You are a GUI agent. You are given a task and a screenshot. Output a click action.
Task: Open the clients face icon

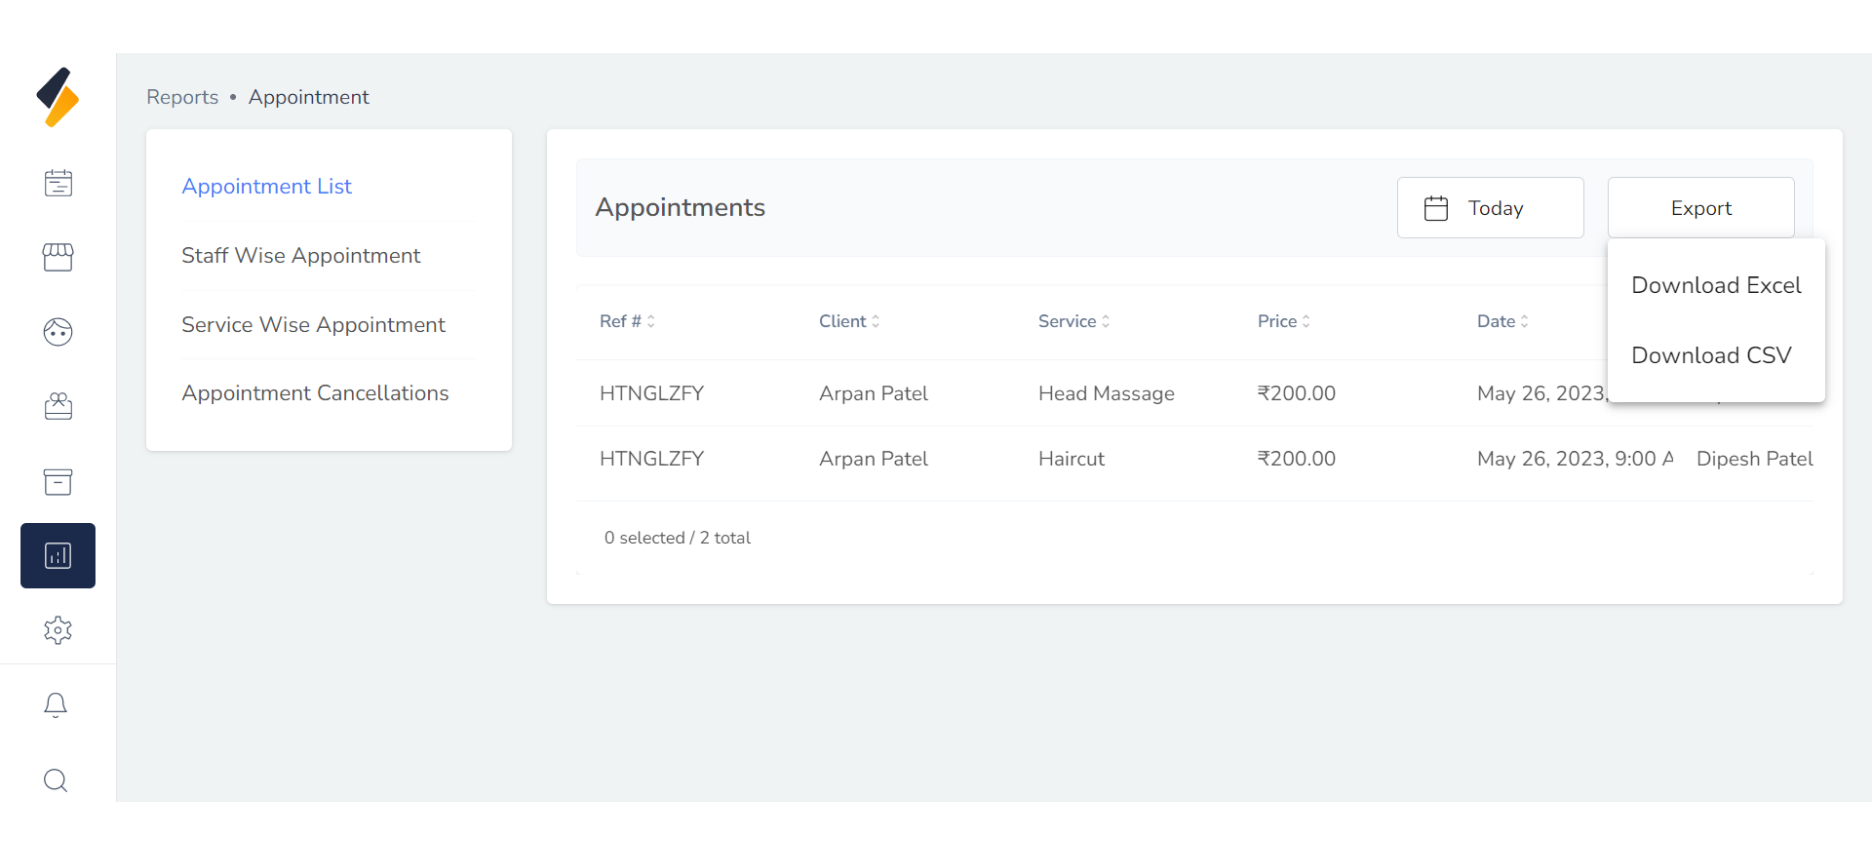(x=58, y=332)
